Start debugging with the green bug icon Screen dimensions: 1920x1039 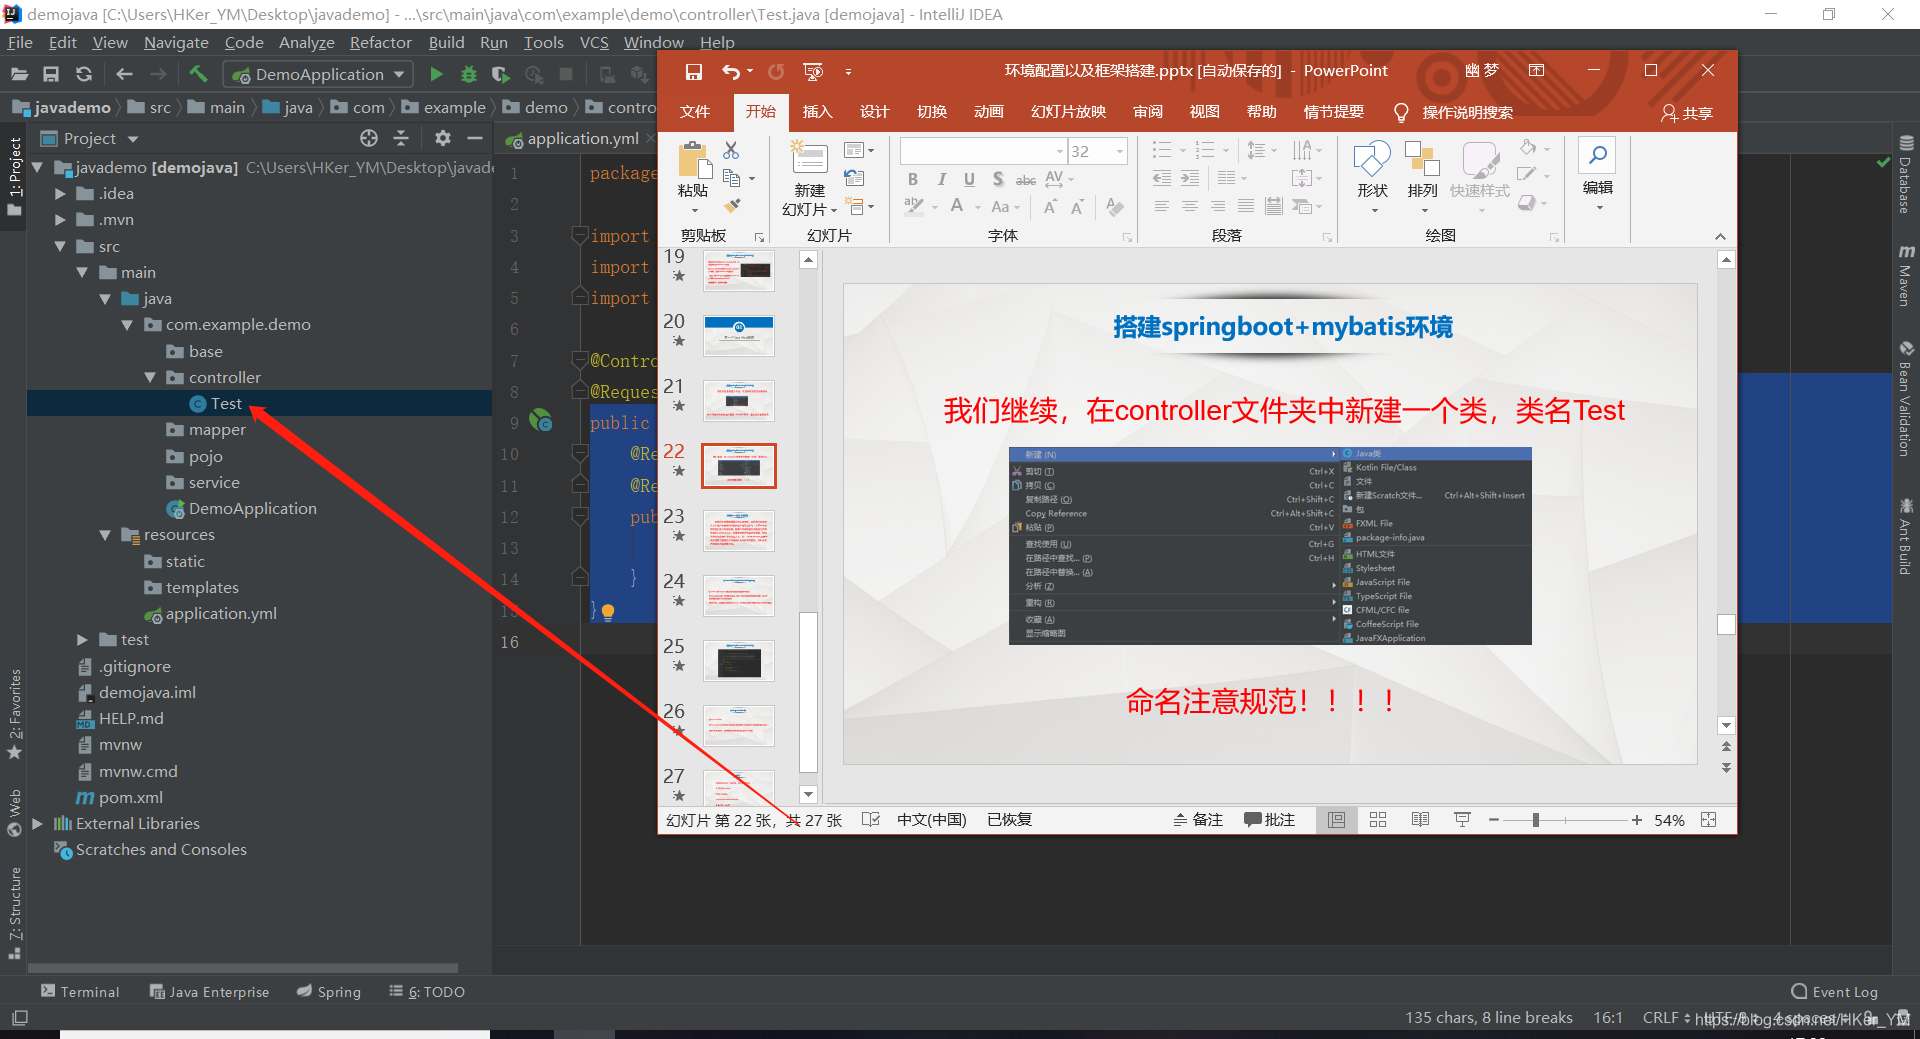point(468,74)
